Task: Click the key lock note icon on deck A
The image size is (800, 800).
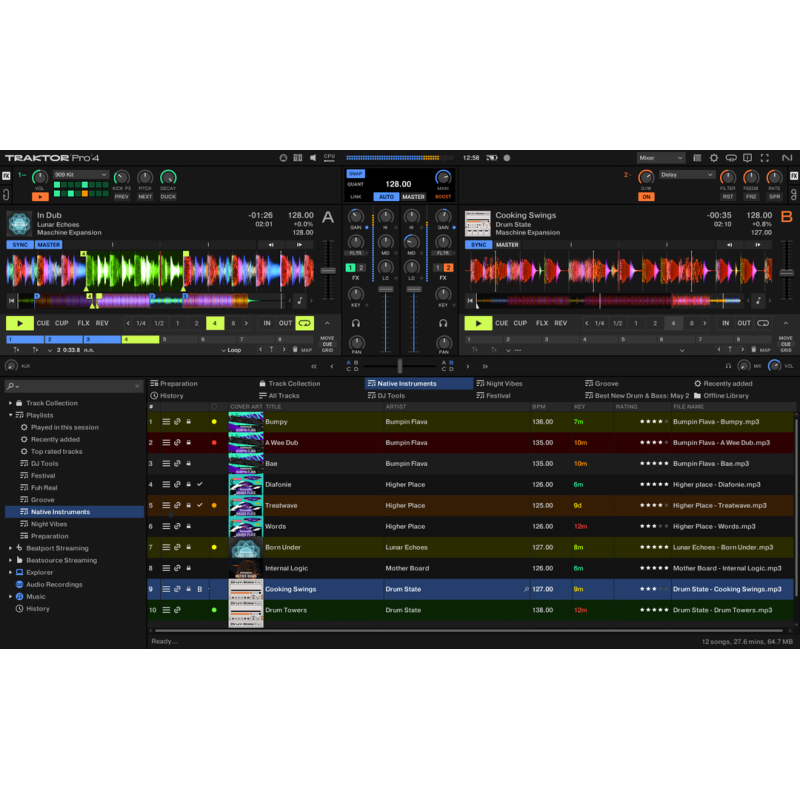Action: [300, 301]
